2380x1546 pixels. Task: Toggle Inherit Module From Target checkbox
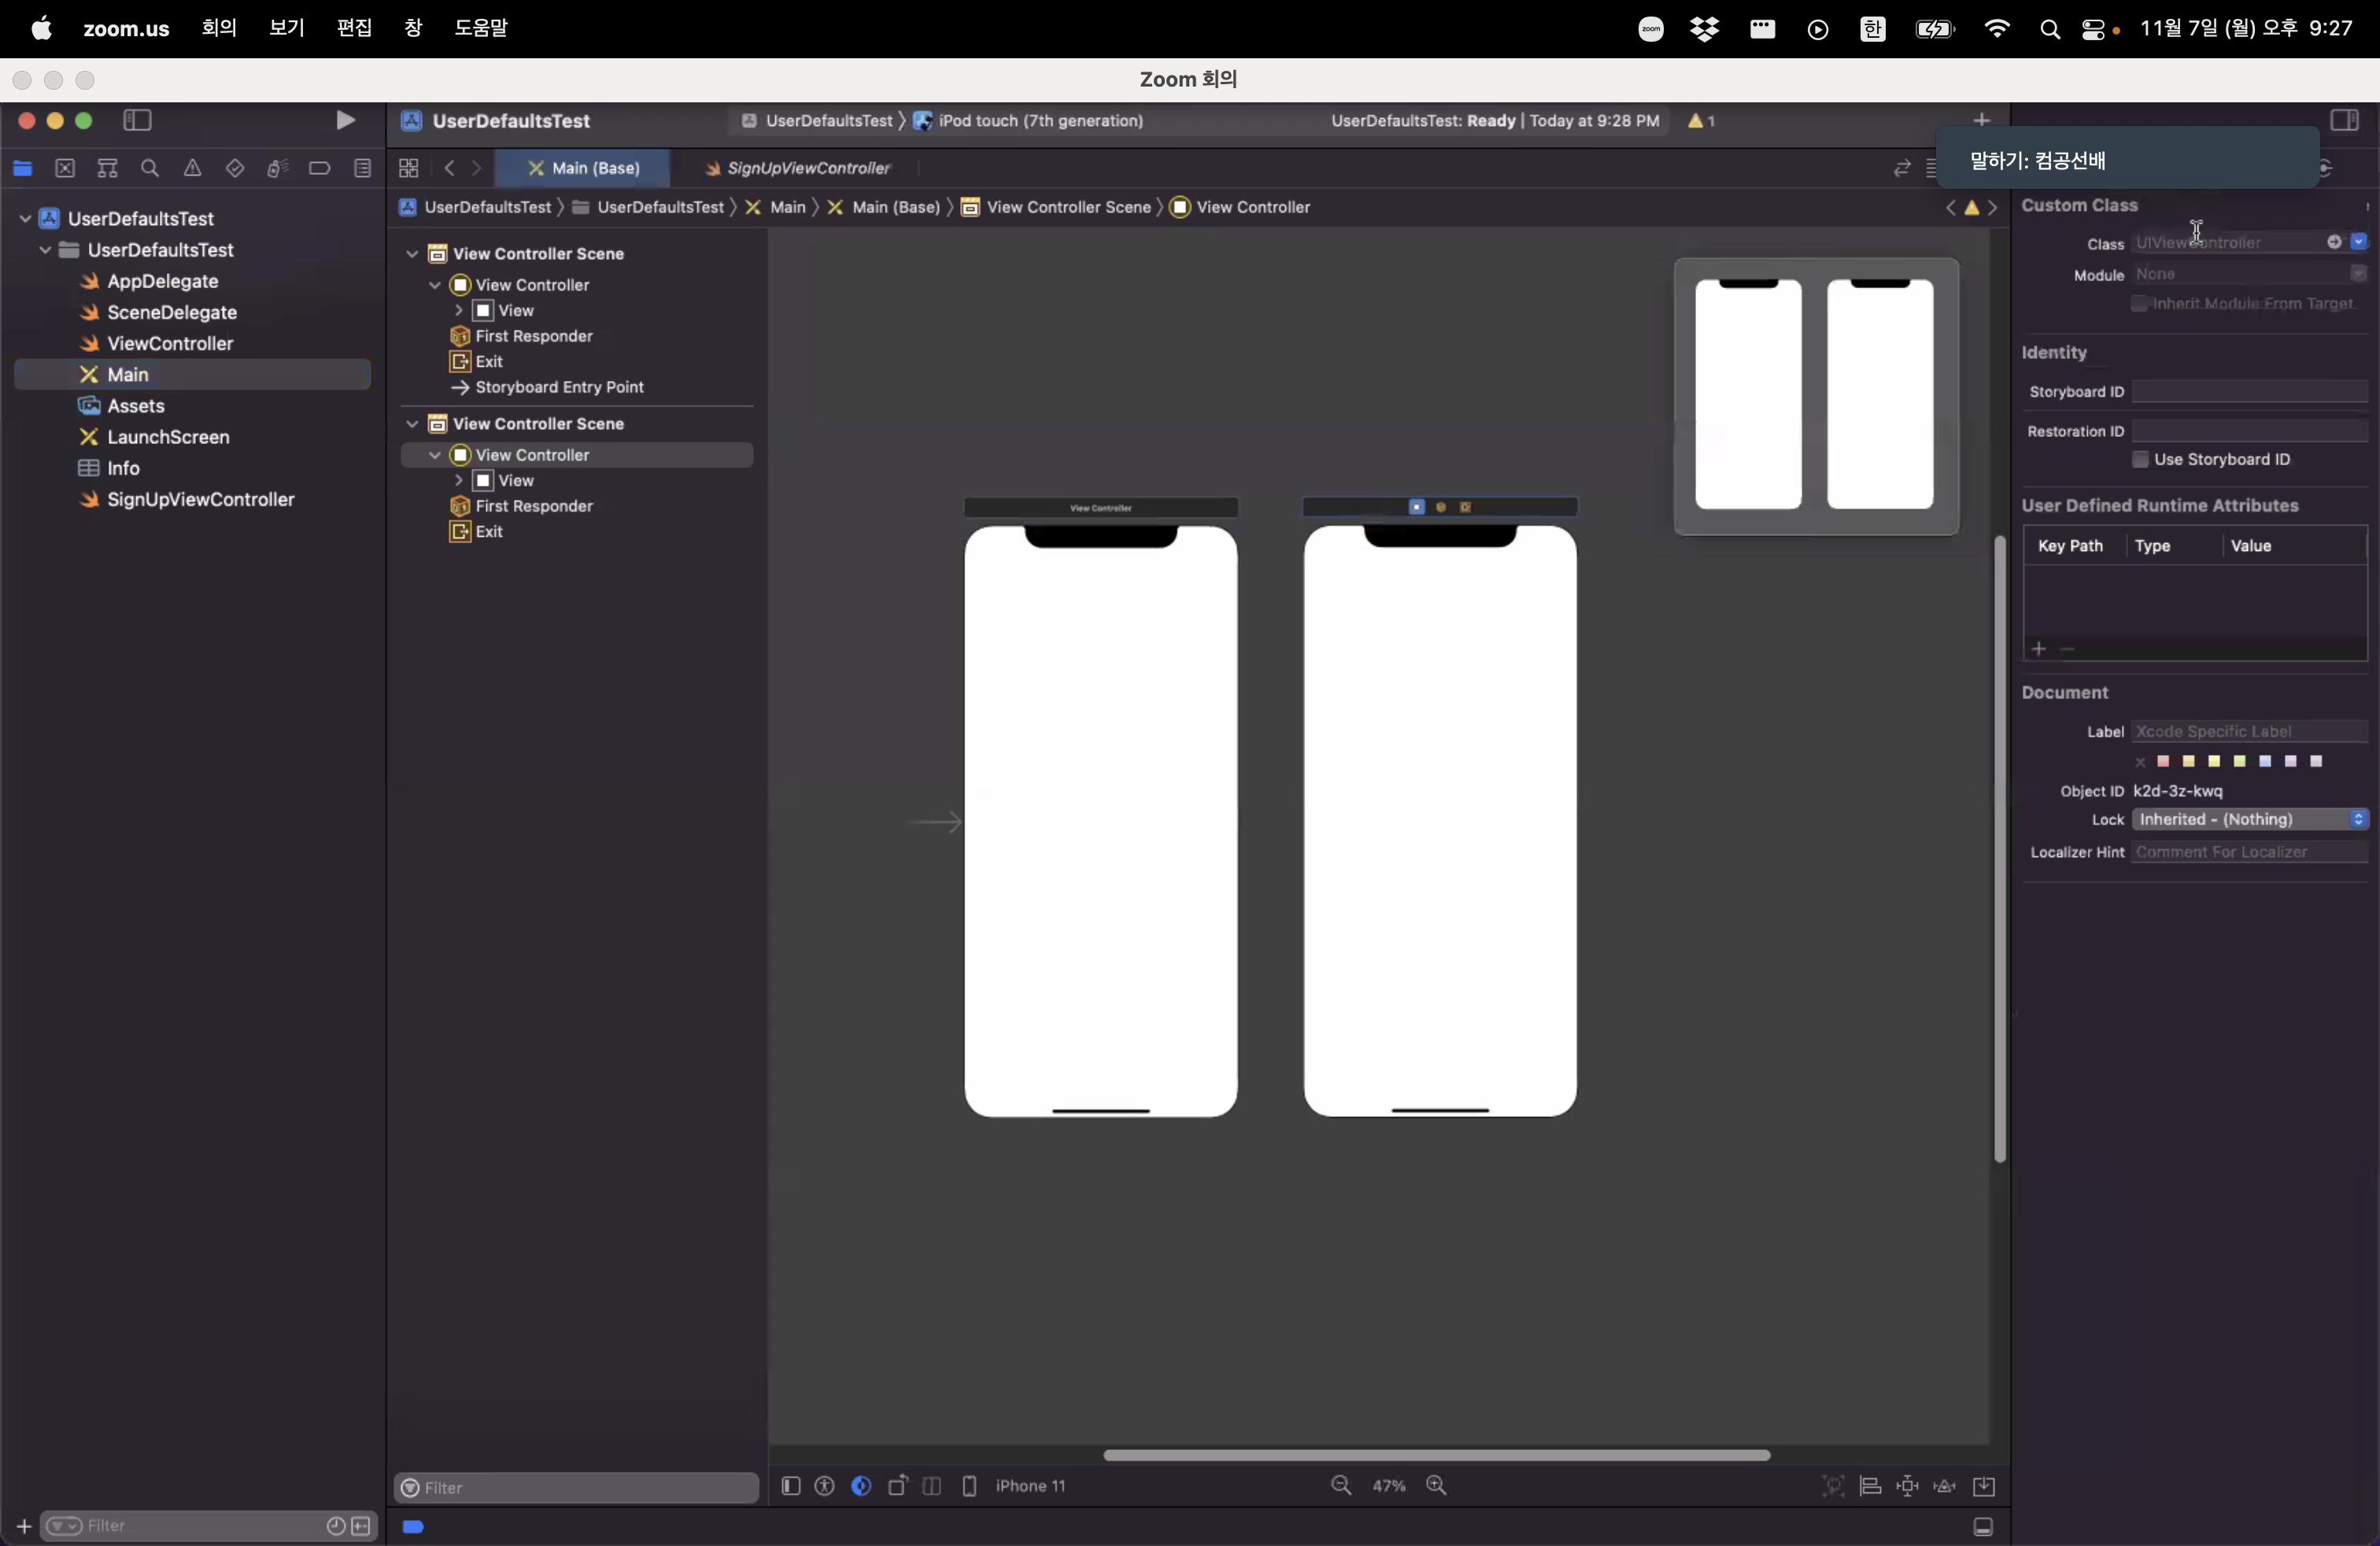[x=2139, y=304]
